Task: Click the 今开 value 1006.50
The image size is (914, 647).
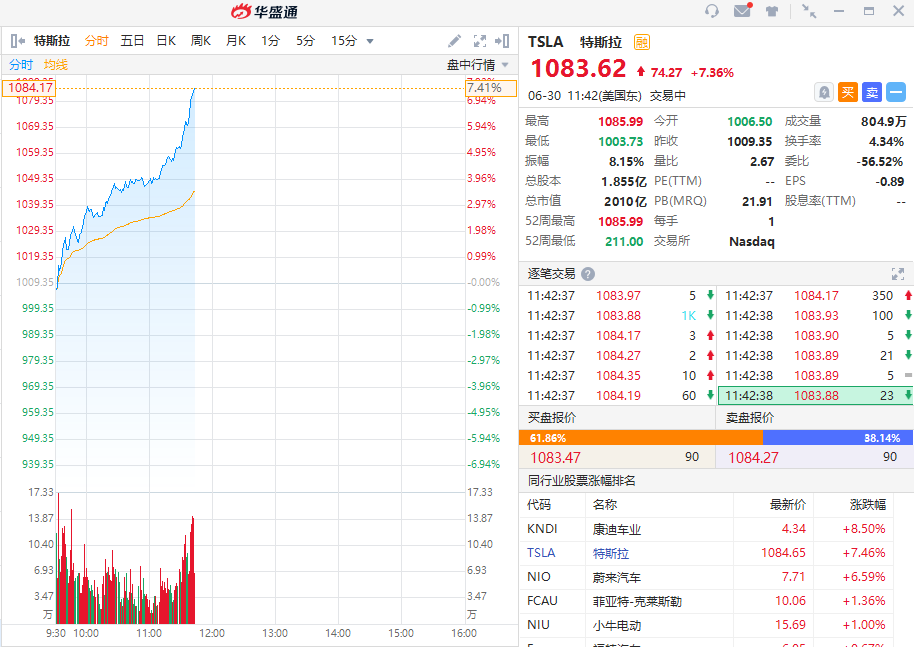Action: click(749, 121)
